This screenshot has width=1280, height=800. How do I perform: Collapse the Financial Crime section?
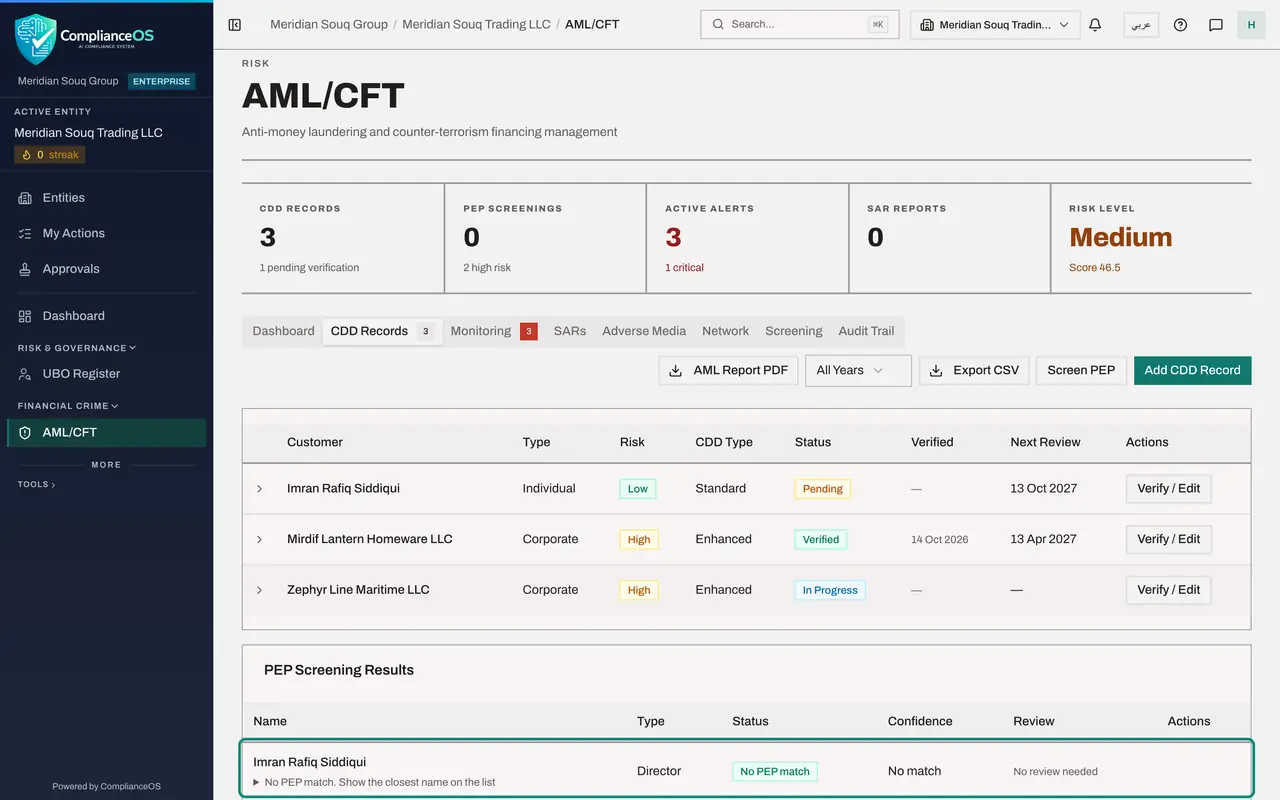tap(68, 406)
